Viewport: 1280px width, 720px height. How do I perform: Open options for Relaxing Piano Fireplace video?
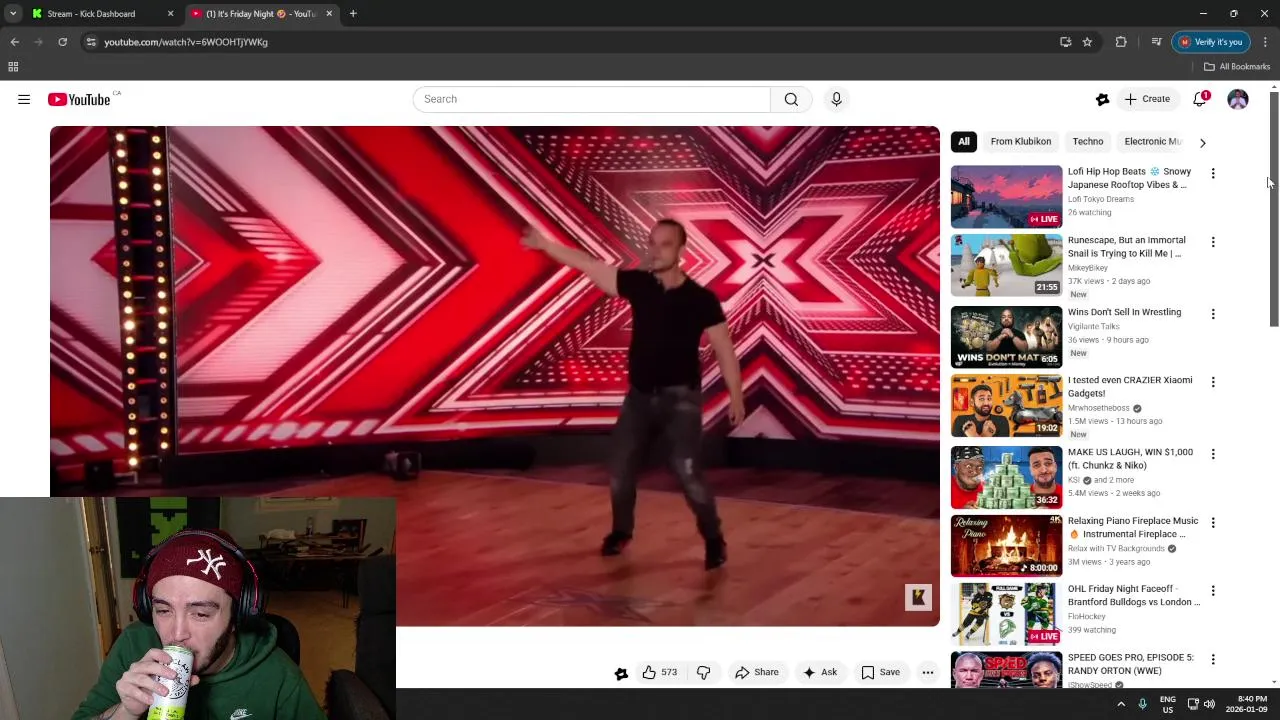[x=1213, y=523]
